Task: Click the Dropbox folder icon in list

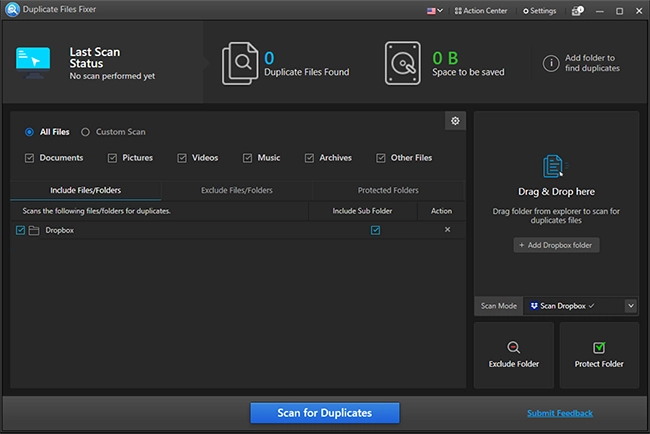Action: click(x=34, y=230)
